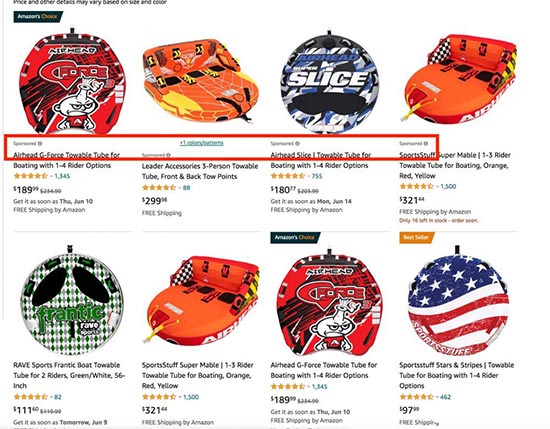550x429 pixels.
Task: Open Airhead Slice Towable Tube title link
Action: [321, 160]
